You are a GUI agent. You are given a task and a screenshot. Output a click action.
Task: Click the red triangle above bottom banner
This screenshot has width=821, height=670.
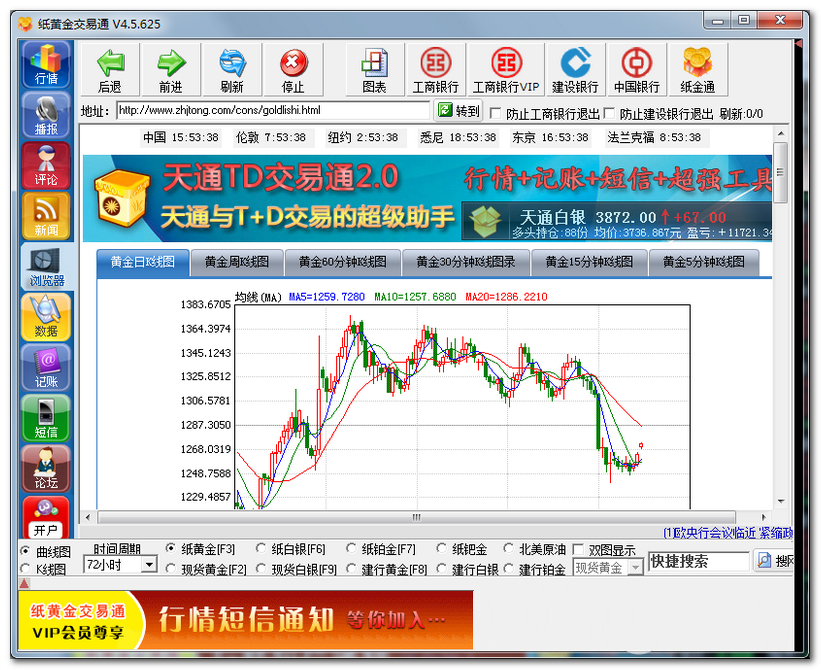tap(24, 583)
